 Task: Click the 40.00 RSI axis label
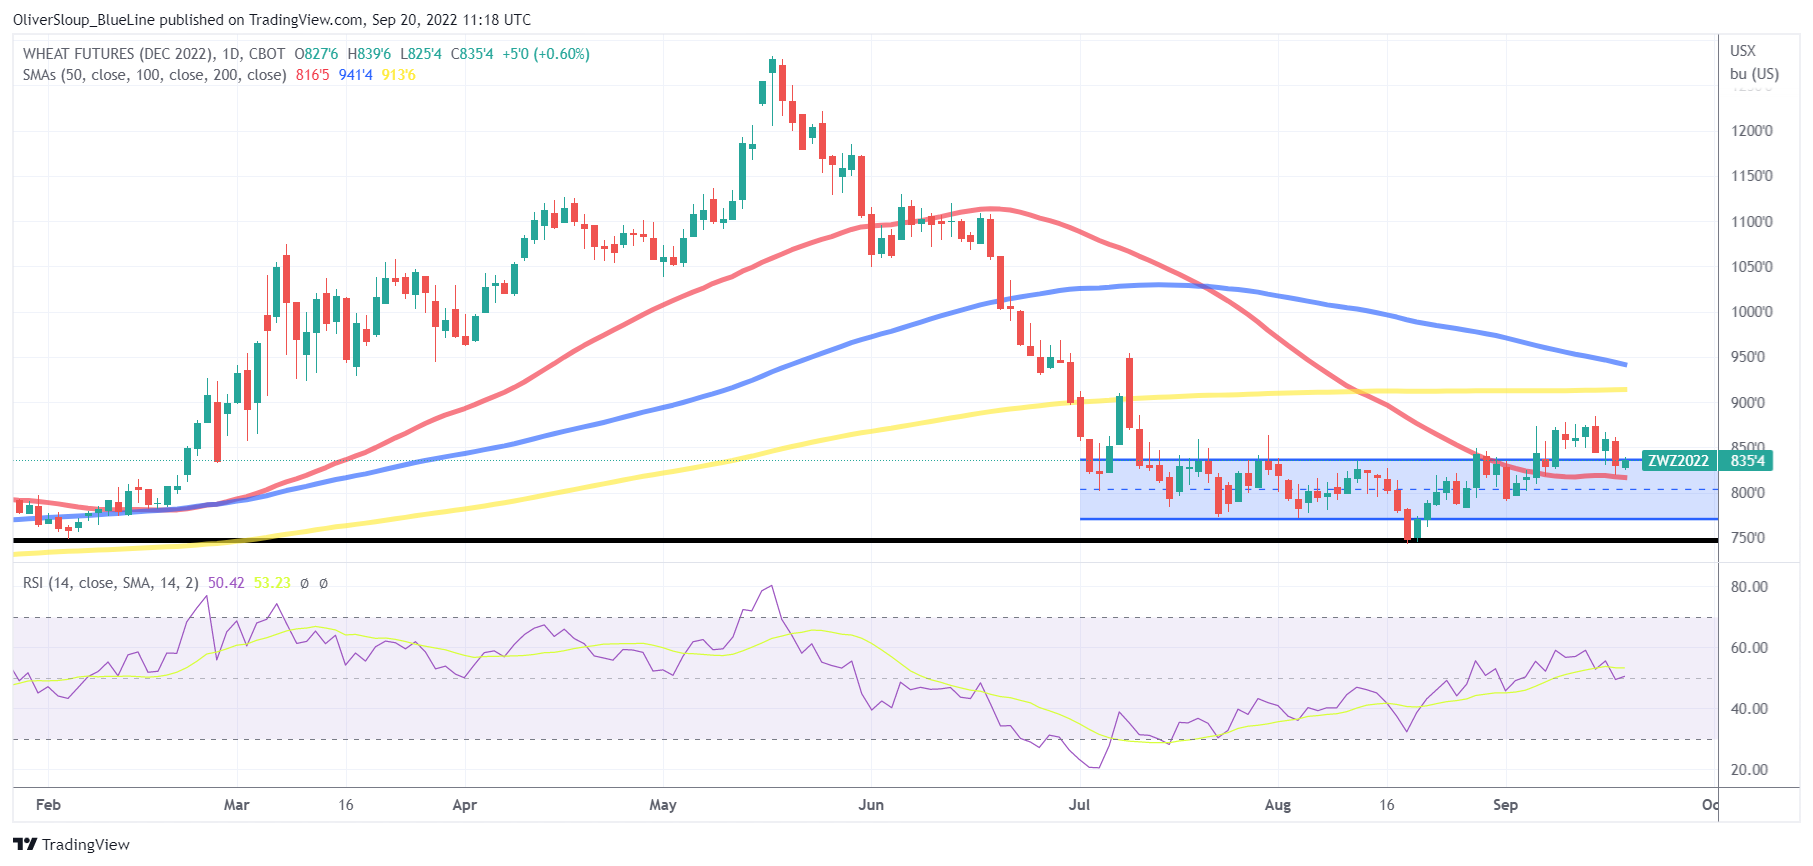click(1750, 709)
